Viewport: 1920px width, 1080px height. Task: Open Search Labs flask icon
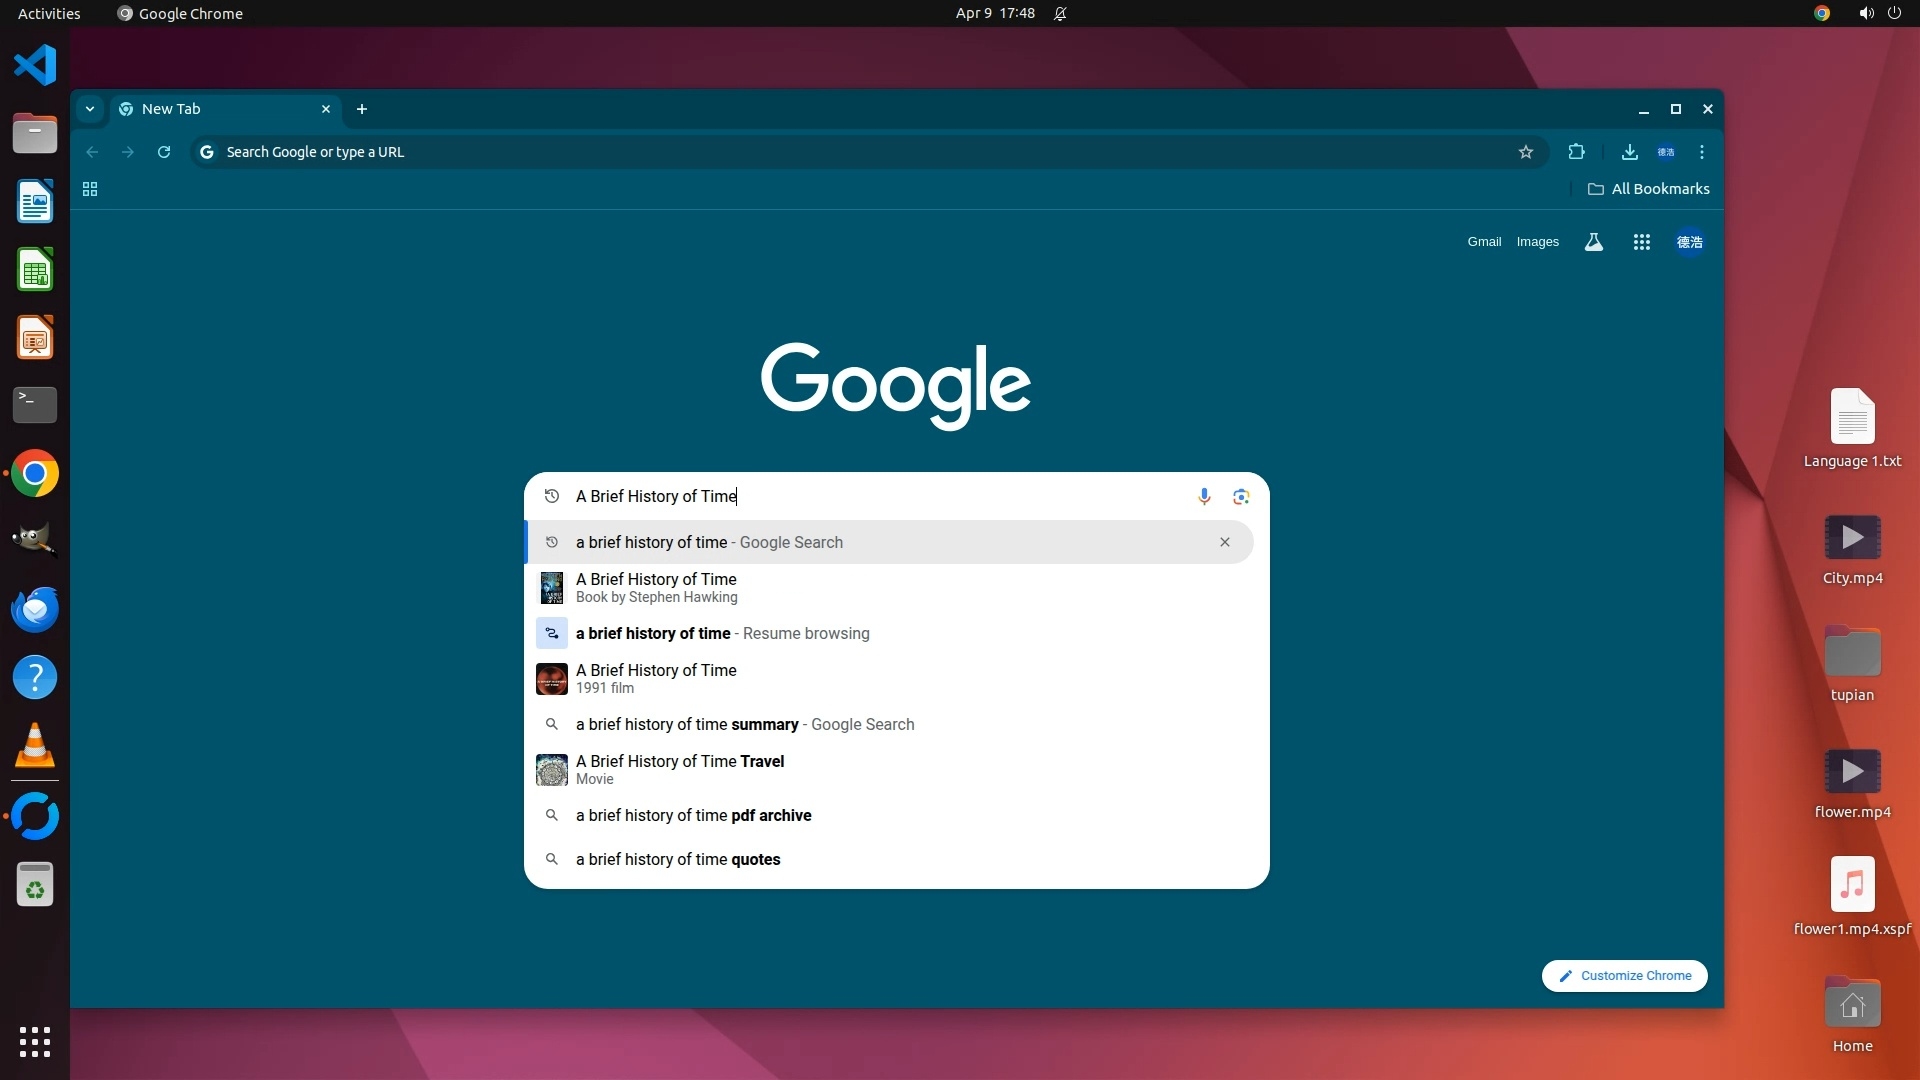tap(1594, 242)
